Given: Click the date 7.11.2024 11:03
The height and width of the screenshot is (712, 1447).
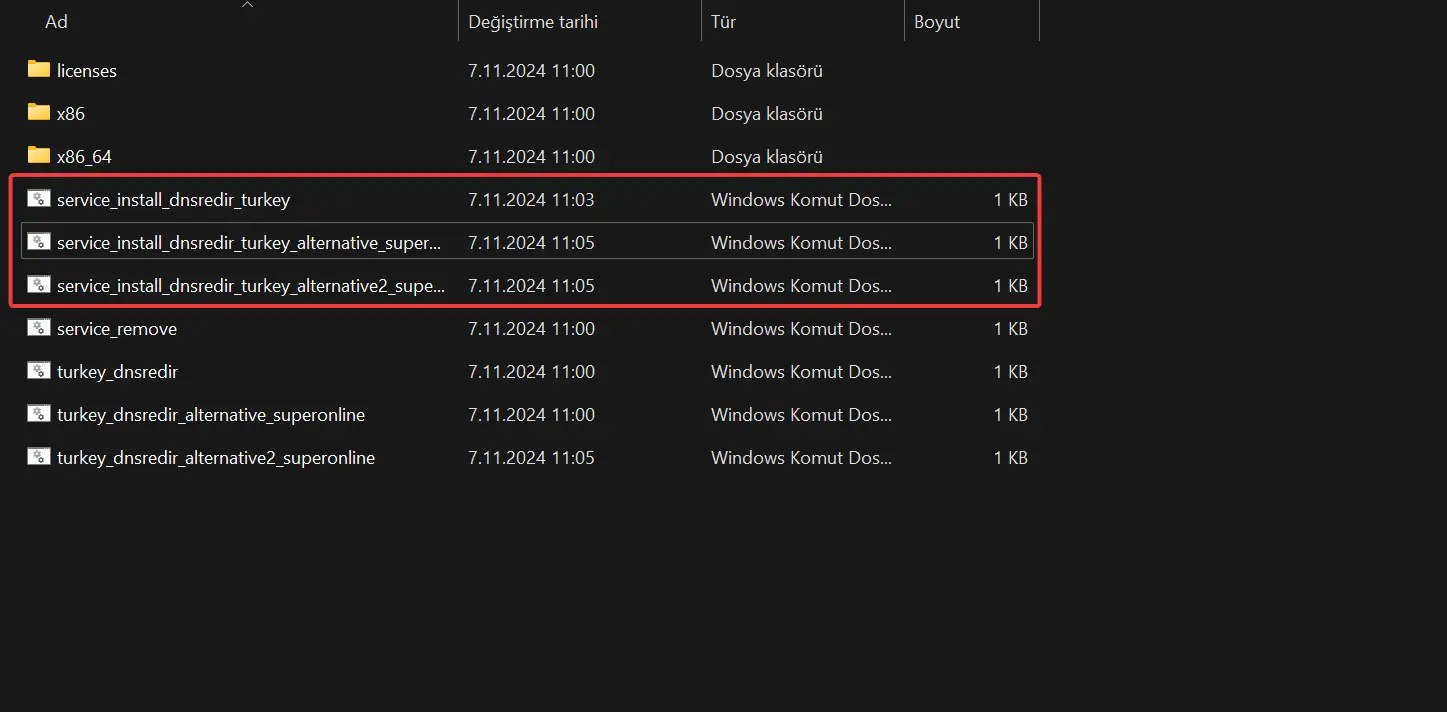Looking at the screenshot, I should tap(531, 200).
